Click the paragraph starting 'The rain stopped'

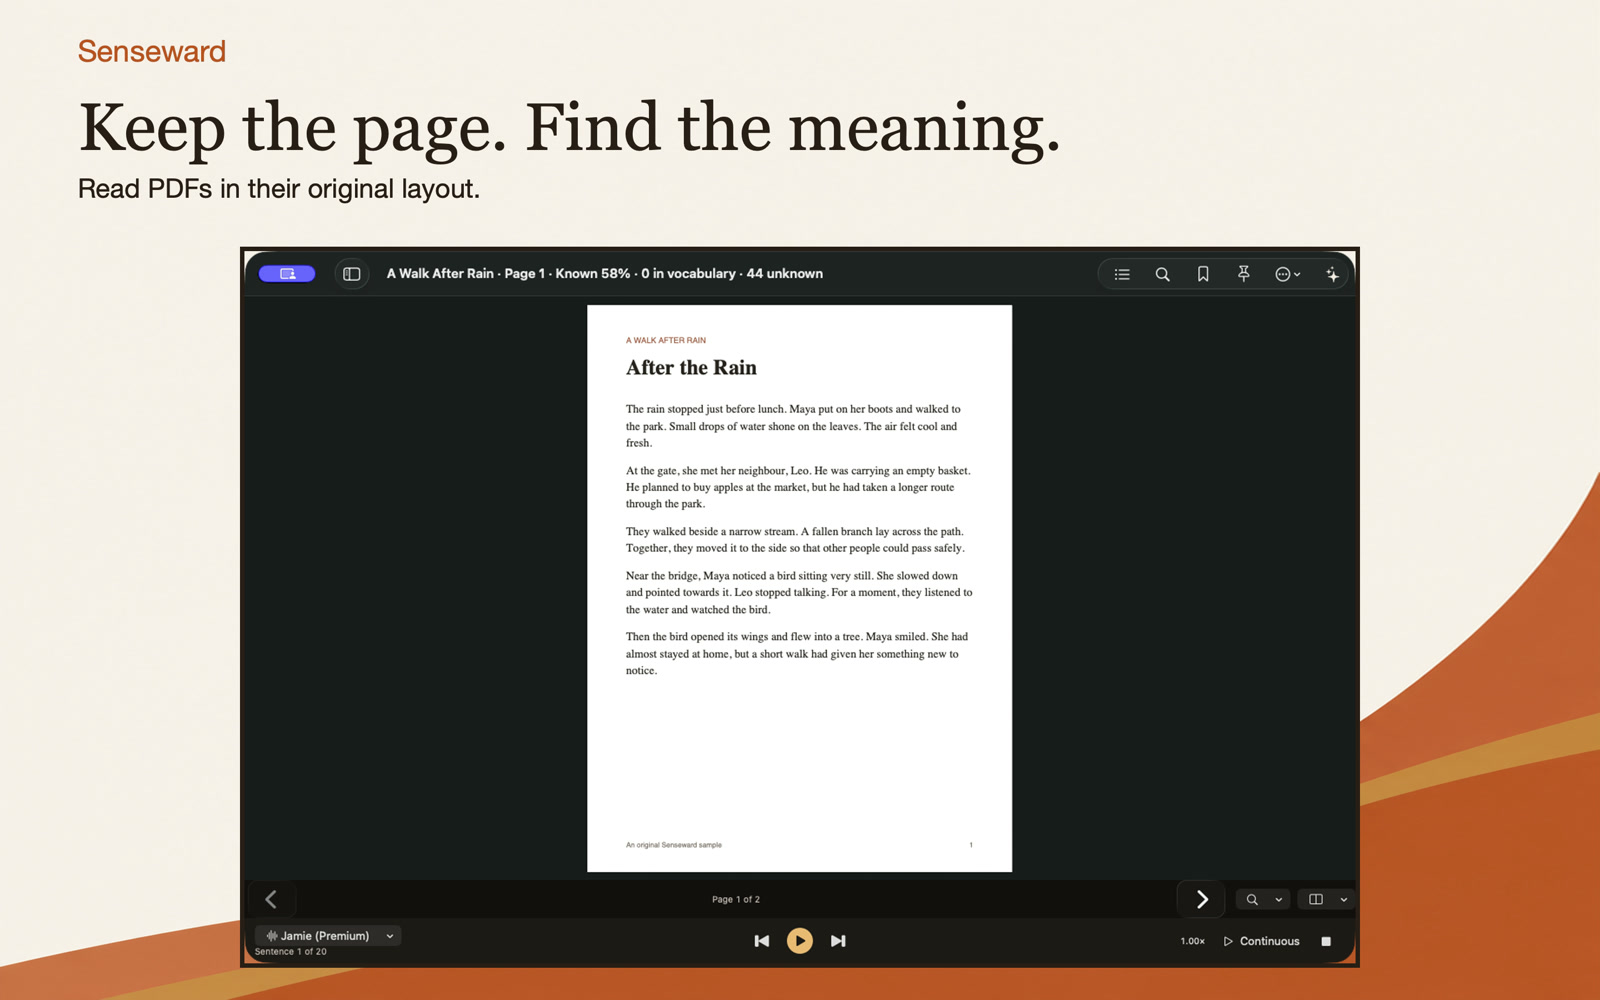(795, 426)
